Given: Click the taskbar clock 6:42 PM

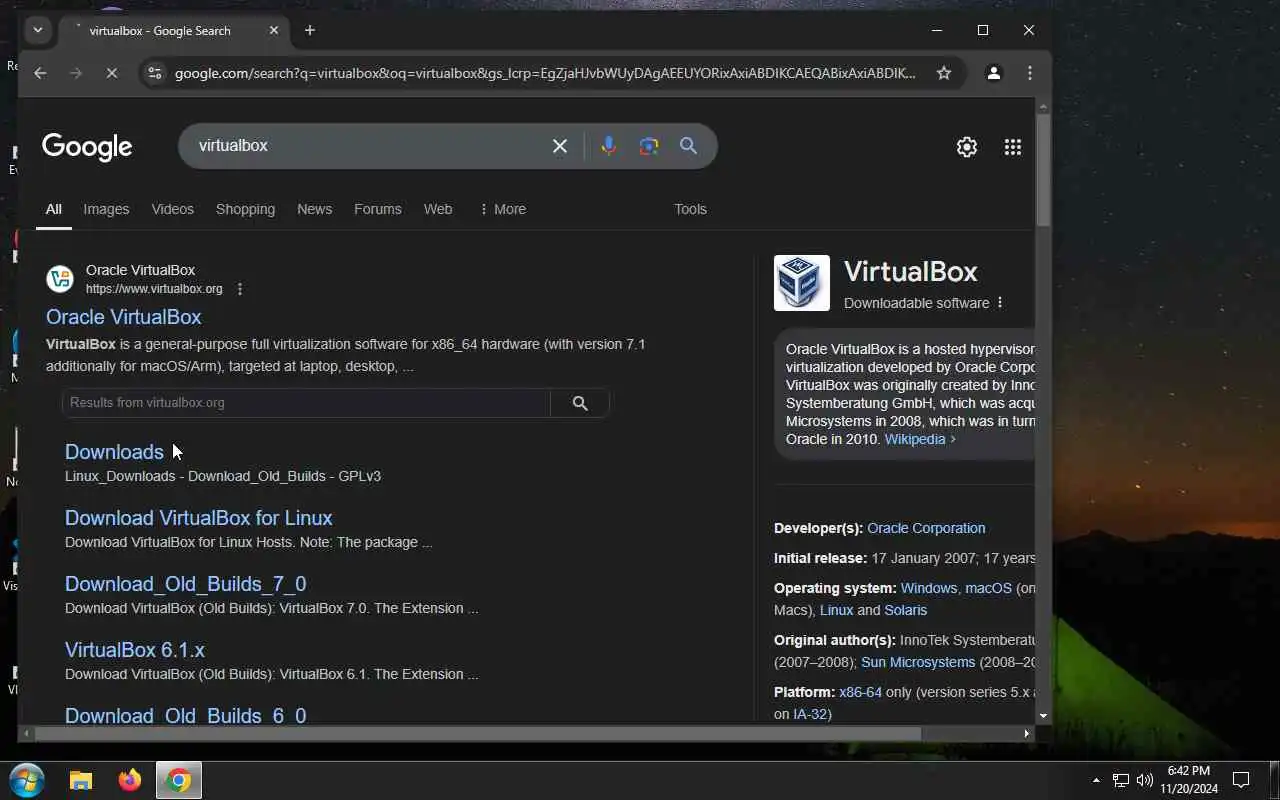Looking at the screenshot, I should [1188, 771].
